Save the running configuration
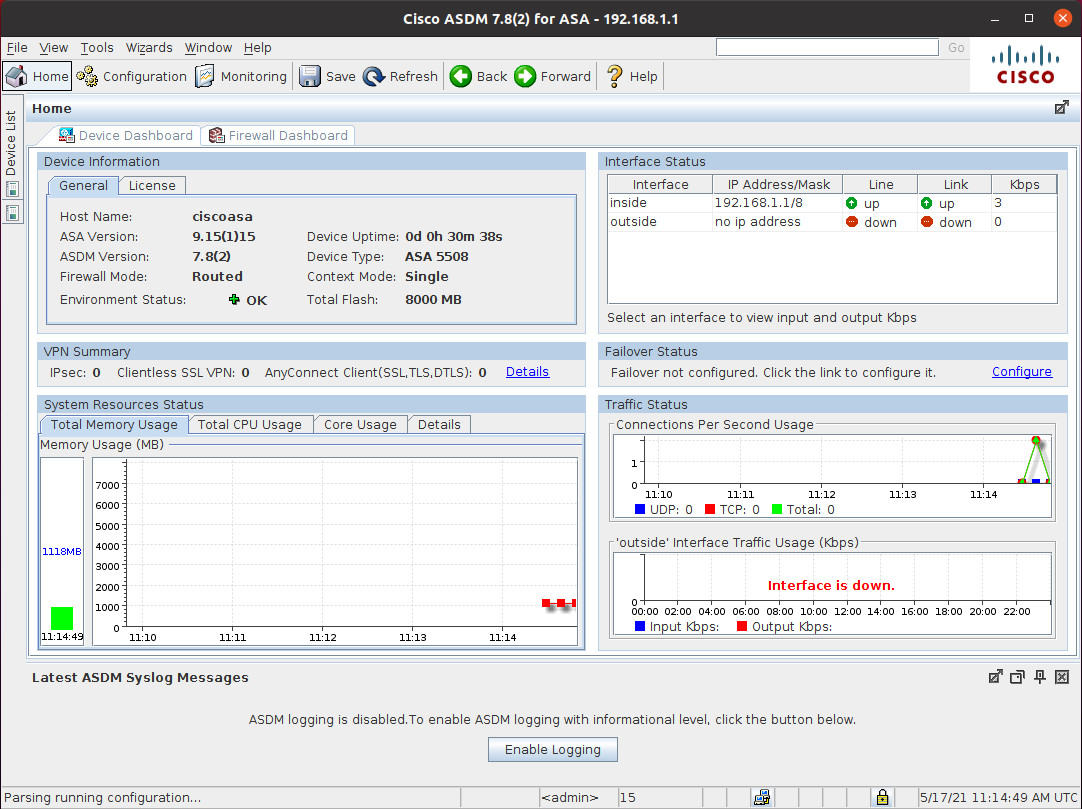Screen dimensions: 1082x809 [x=328, y=77]
